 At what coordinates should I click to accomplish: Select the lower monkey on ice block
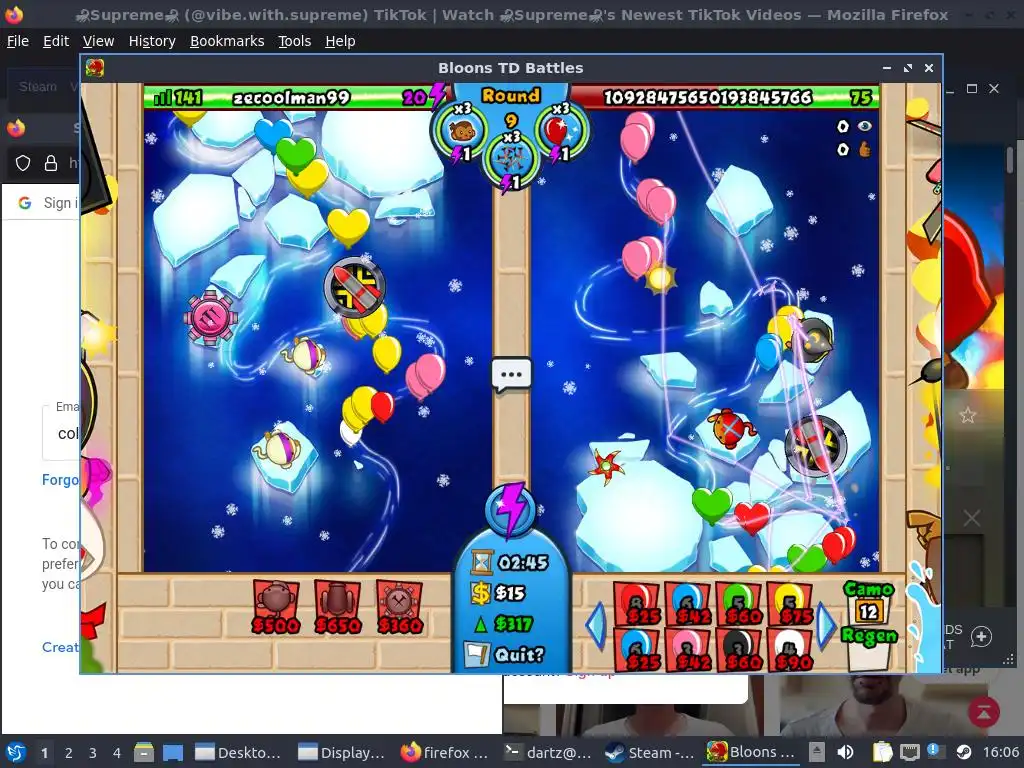tap(278, 449)
